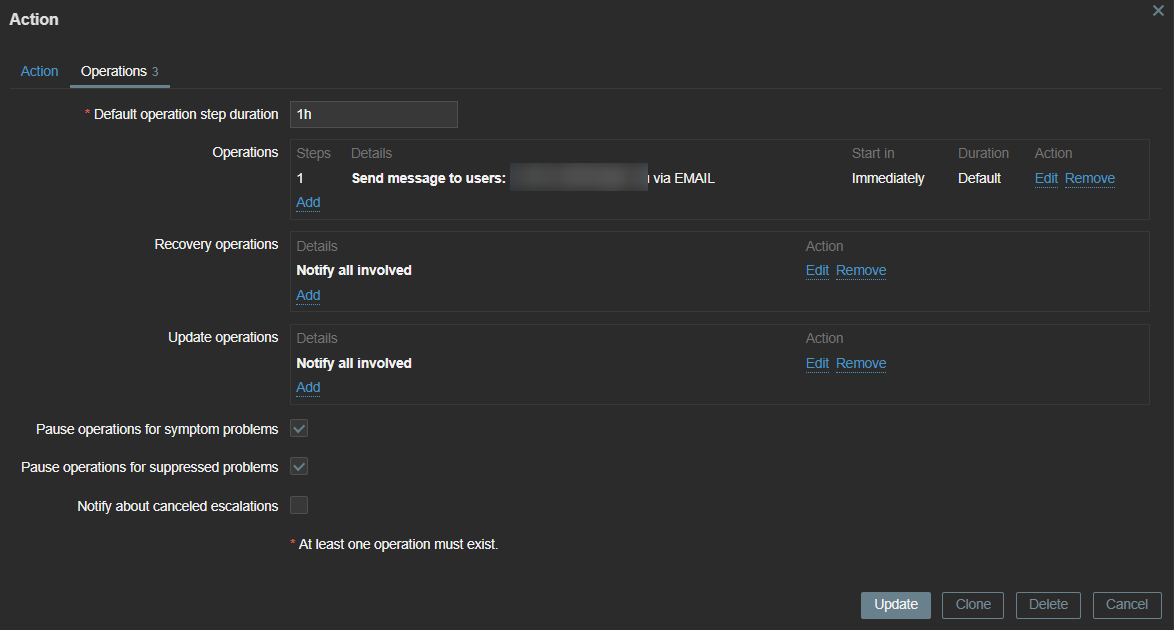Screen dimensions: 1174x630
Task: Edit the Send message operation step
Action: [x=1046, y=178]
